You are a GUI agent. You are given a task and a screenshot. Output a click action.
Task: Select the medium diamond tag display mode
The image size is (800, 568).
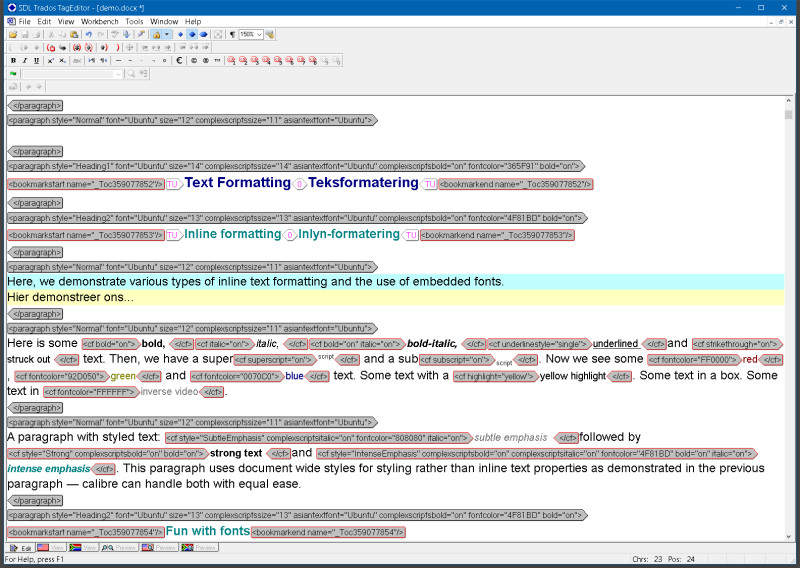[192, 35]
